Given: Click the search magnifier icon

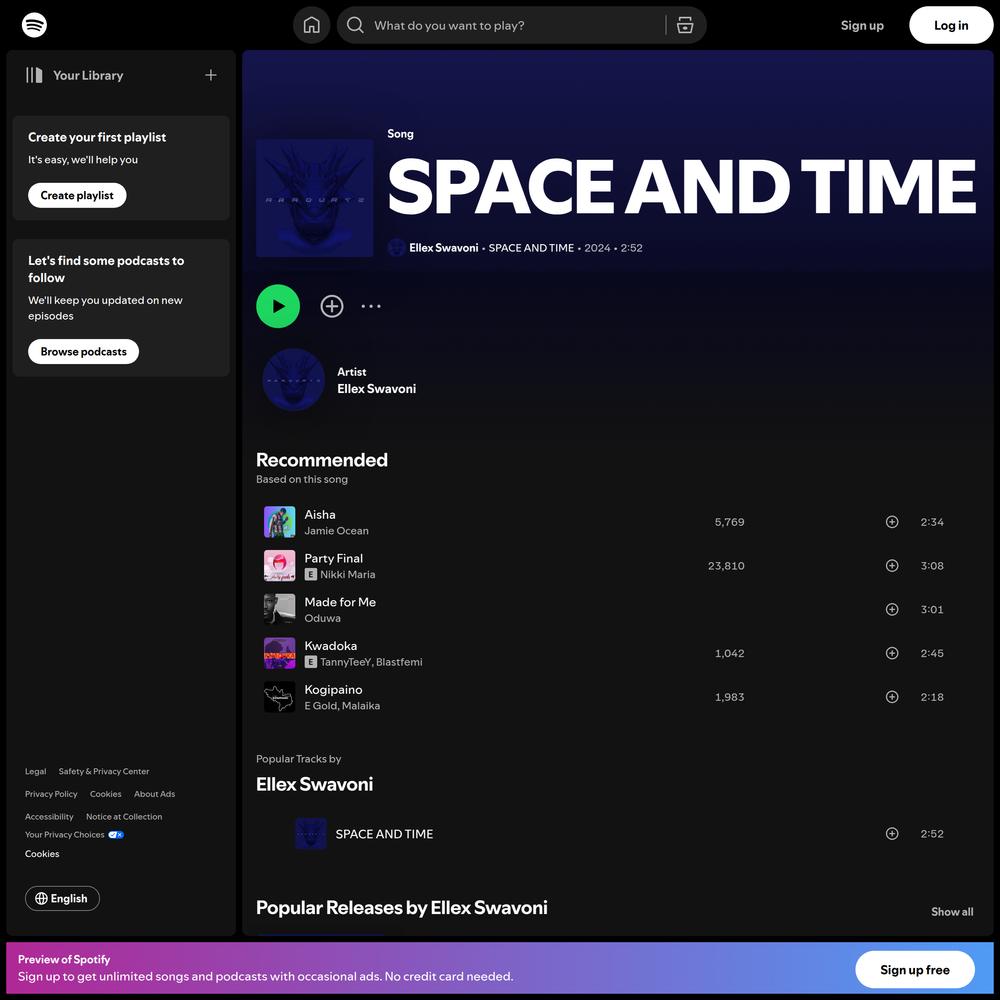Looking at the screenshot, I should tap(355, 25).
